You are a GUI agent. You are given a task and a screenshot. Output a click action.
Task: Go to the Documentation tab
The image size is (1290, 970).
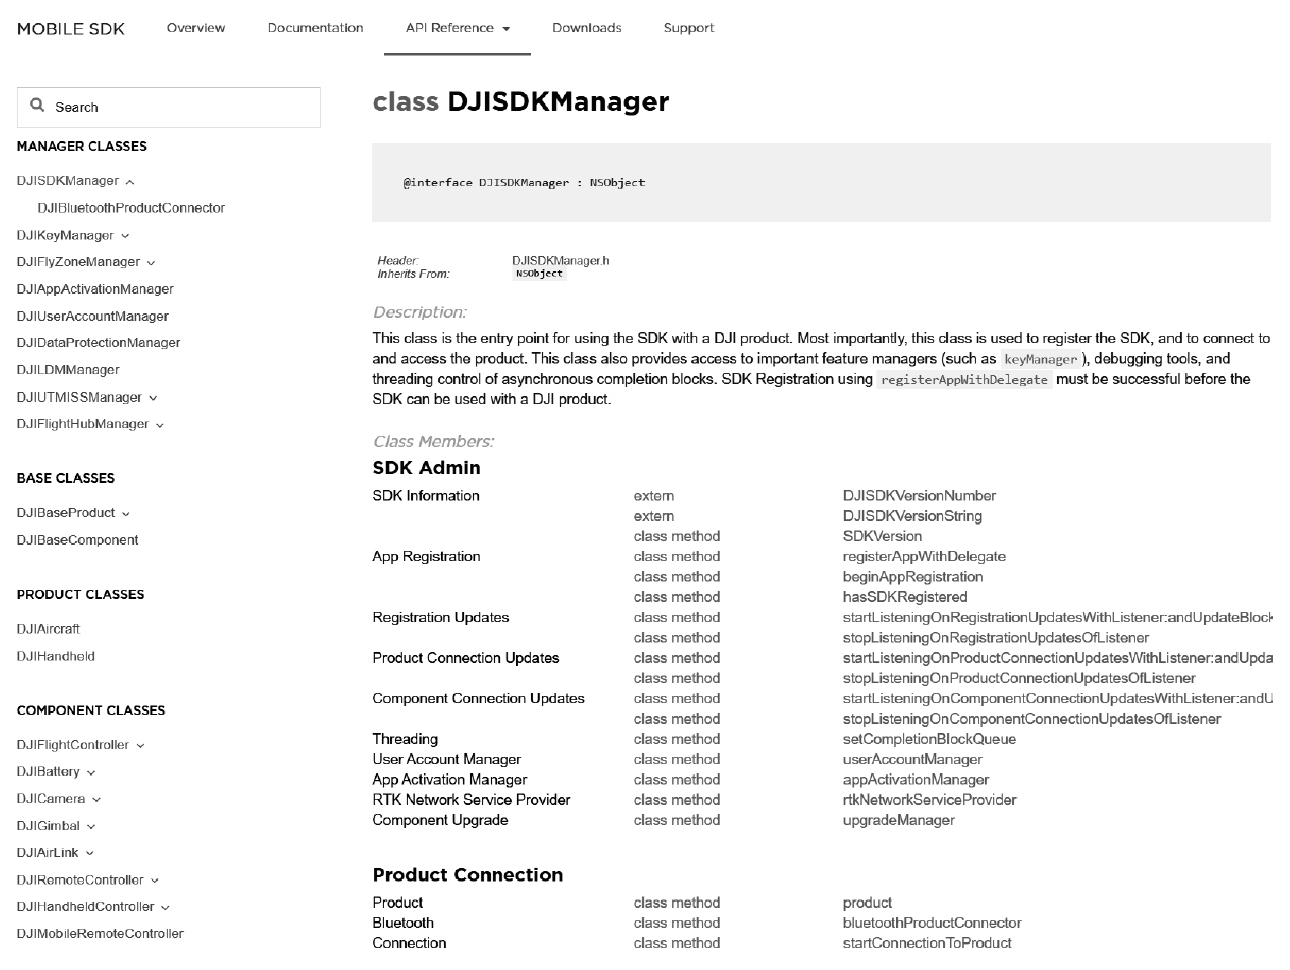(315, 28)
